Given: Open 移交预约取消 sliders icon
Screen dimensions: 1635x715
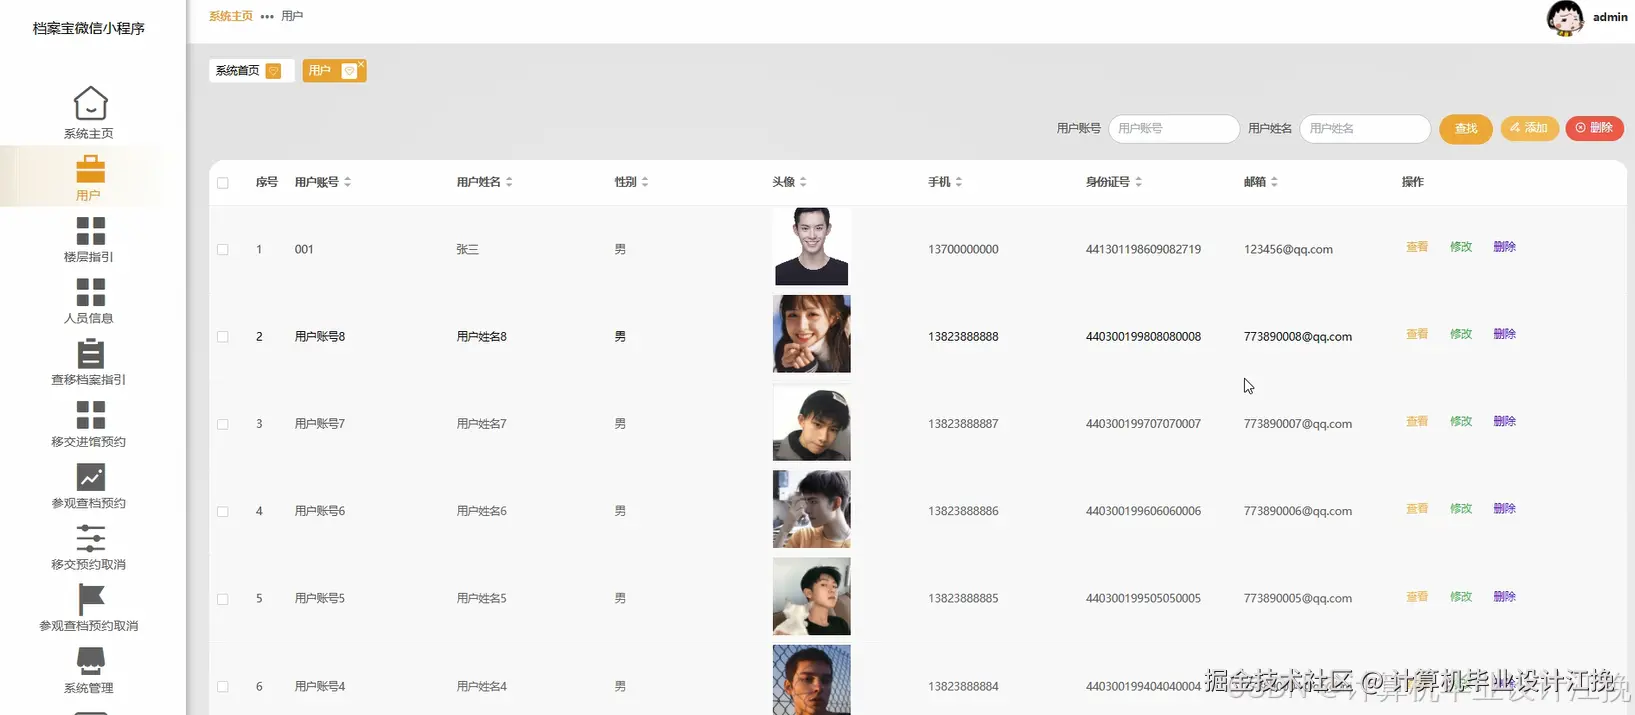Looking at the screenshot, I should [x=90, y=538].
